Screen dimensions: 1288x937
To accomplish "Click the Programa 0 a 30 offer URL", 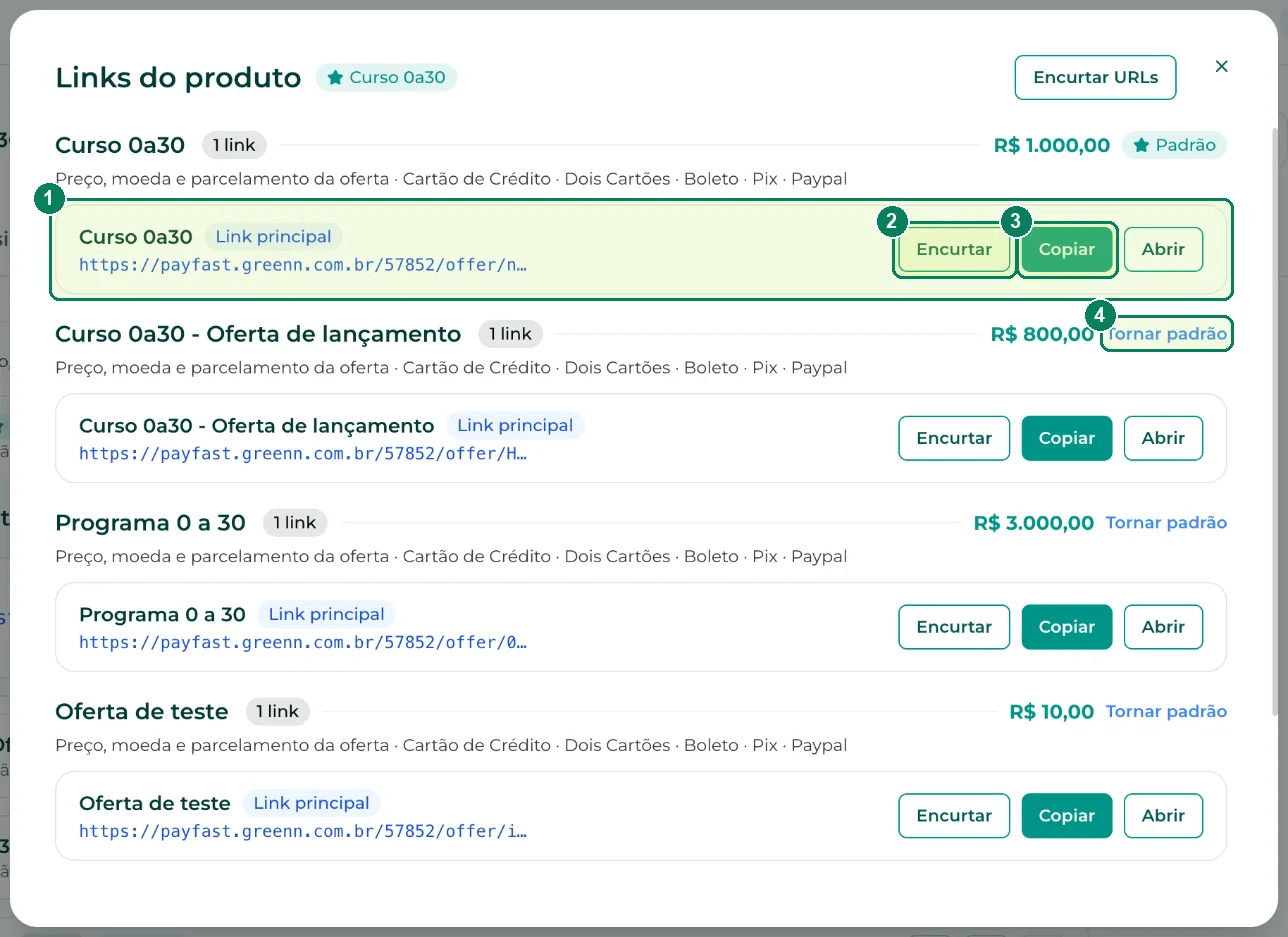I will point(303,642).
